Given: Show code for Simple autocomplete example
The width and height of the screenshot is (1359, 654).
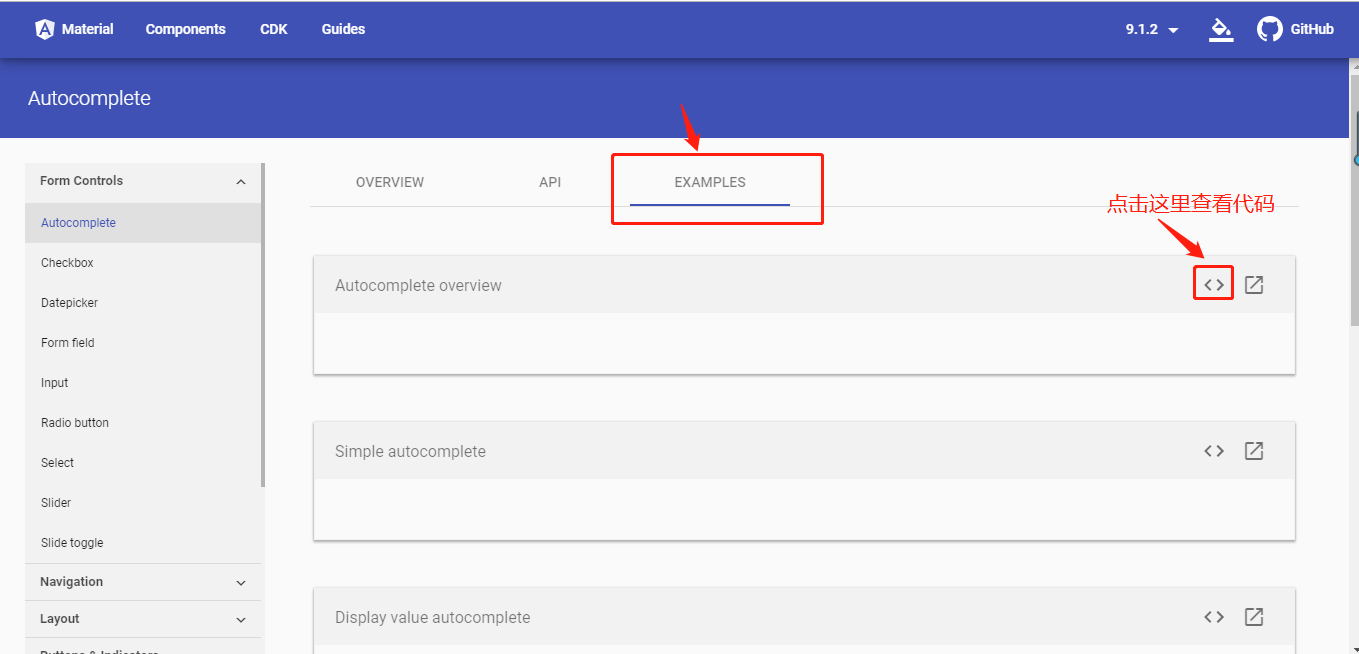Looking at the screenshot, I should [1213, 450].
